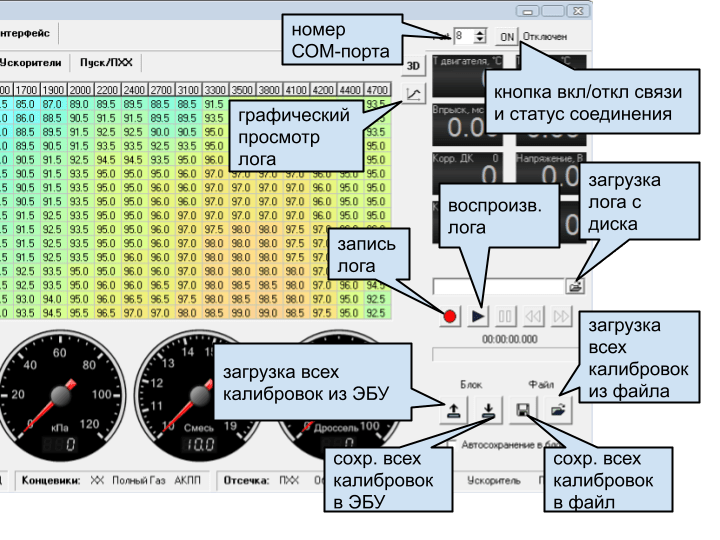
Task: Open graphical log viewer chart icon
Action: tap(414, 95)
